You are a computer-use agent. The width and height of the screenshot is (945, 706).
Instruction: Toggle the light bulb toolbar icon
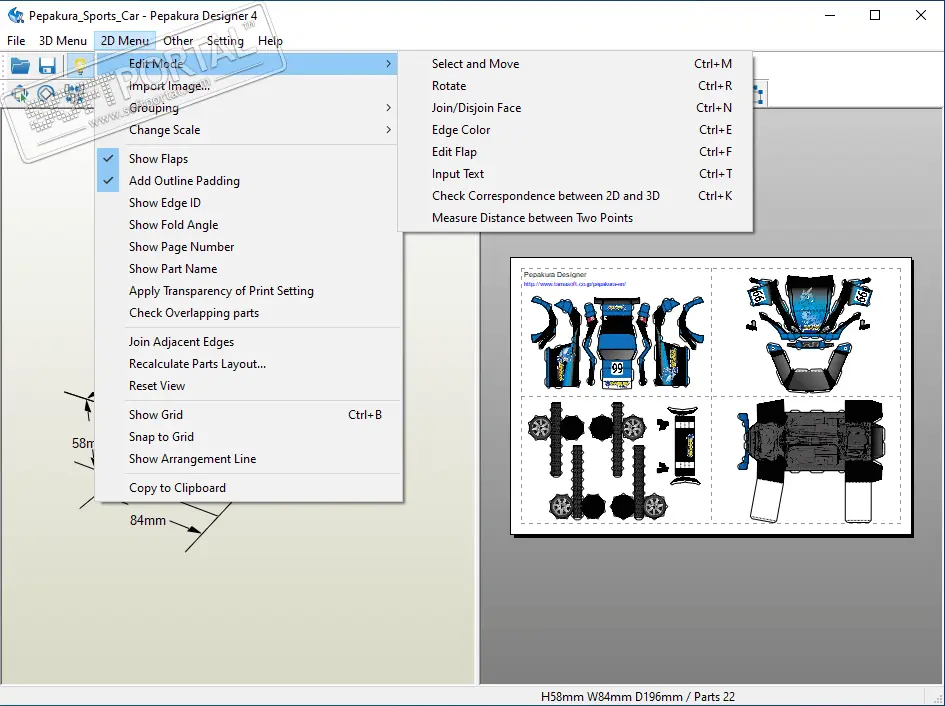pyautogui.click(x=80, y=65)
